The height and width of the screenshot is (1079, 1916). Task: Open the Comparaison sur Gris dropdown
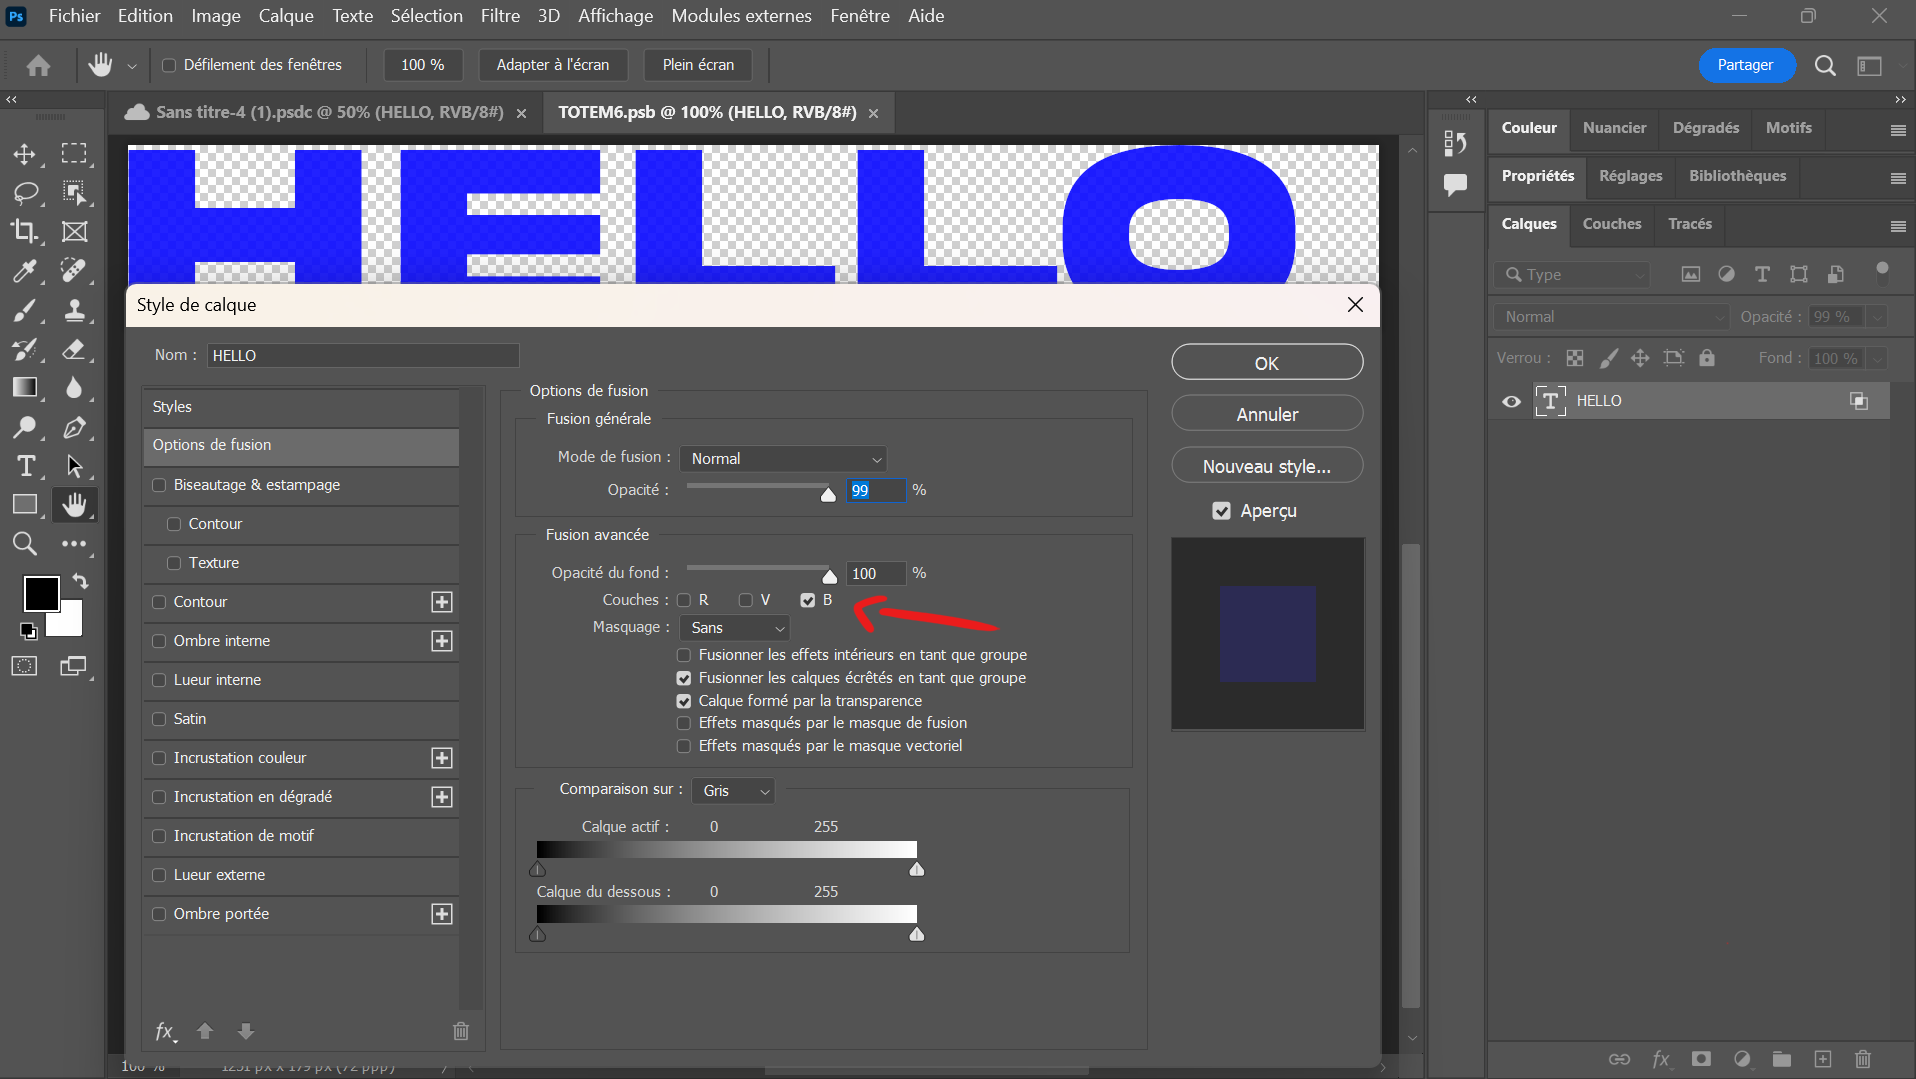[732, 790]
